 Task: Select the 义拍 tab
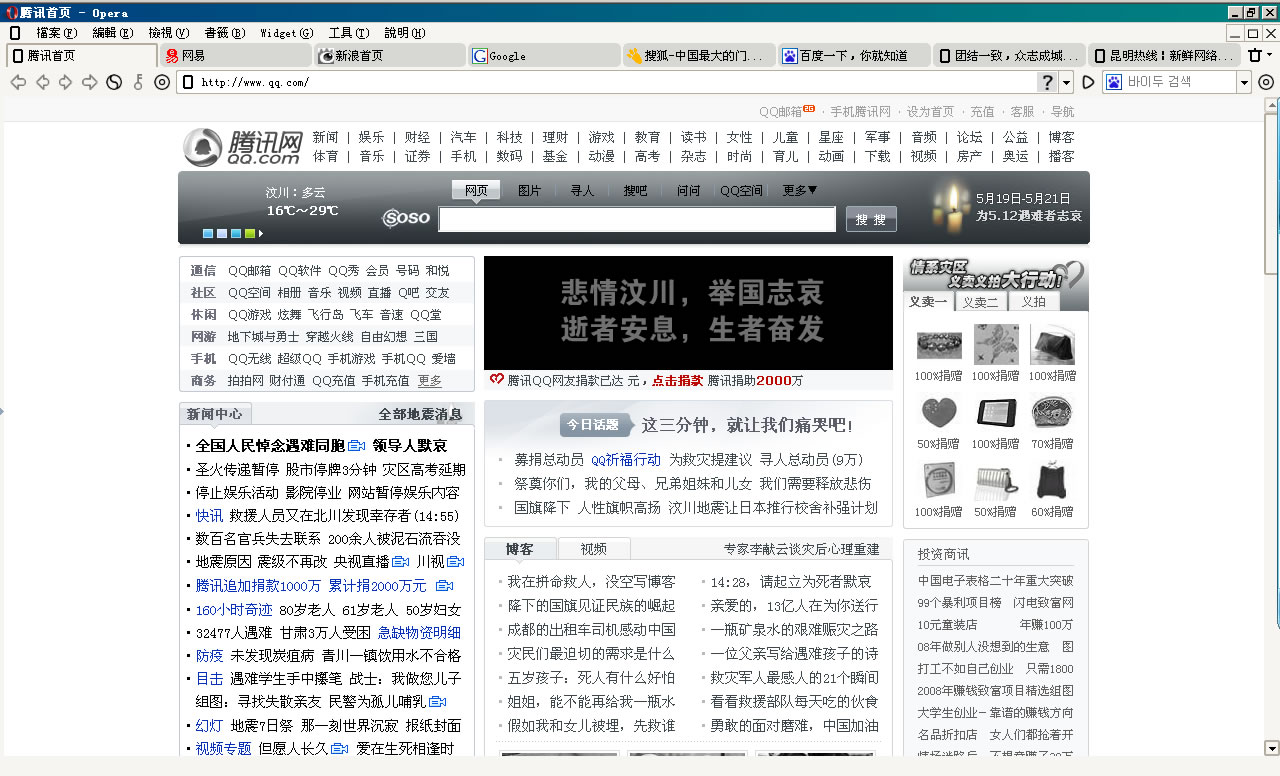pyautogui.click(x=1034, y=302)
